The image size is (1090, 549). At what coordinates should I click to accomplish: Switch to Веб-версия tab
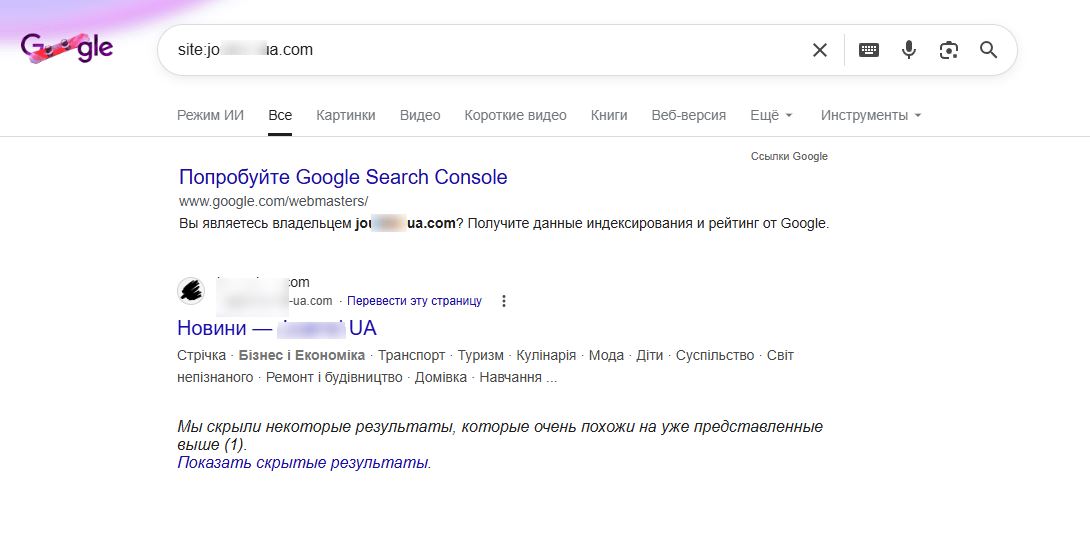[688, 115]
